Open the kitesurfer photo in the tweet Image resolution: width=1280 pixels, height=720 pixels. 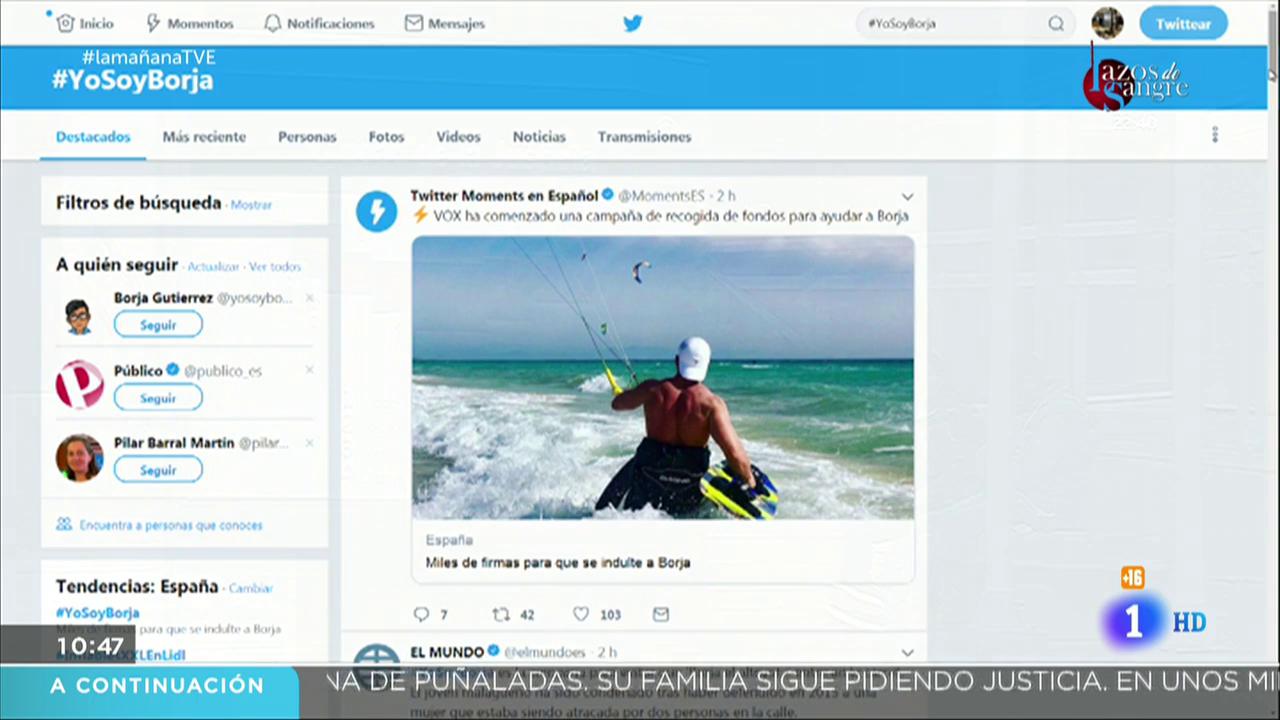[x=662, y=377]
